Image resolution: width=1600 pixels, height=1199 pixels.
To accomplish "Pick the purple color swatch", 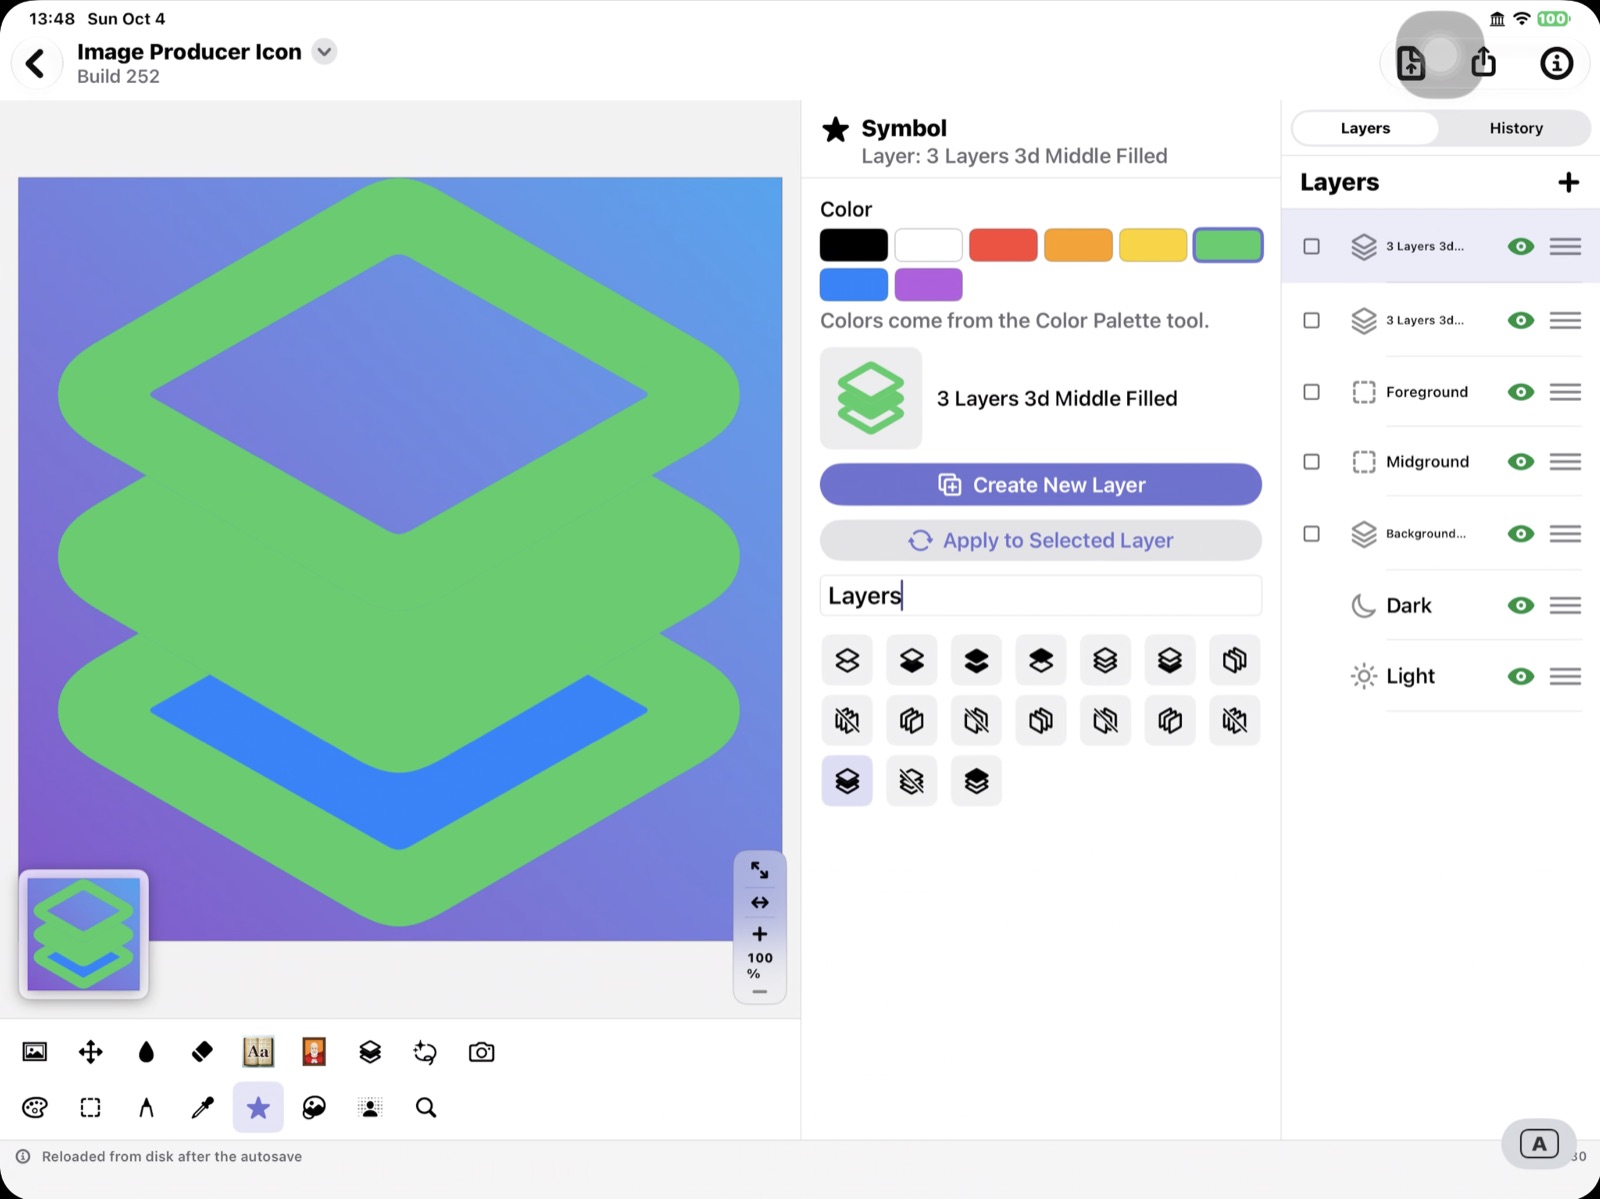I will [x=928, y=284].
